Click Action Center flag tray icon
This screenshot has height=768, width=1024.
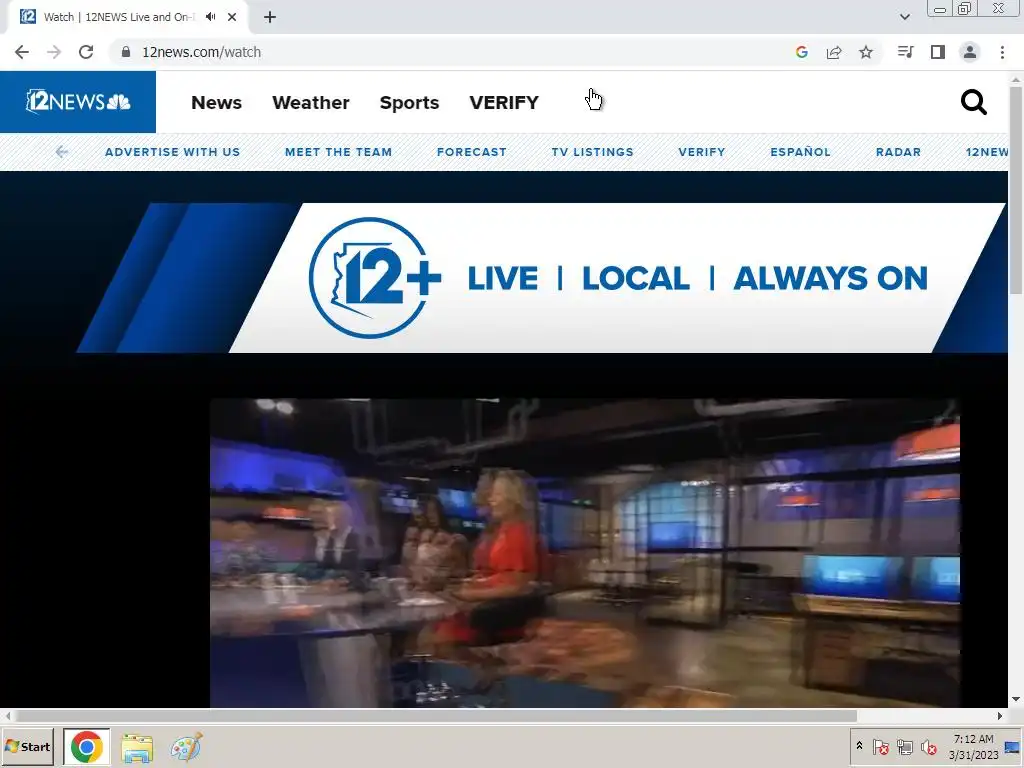tap(880, 747)
